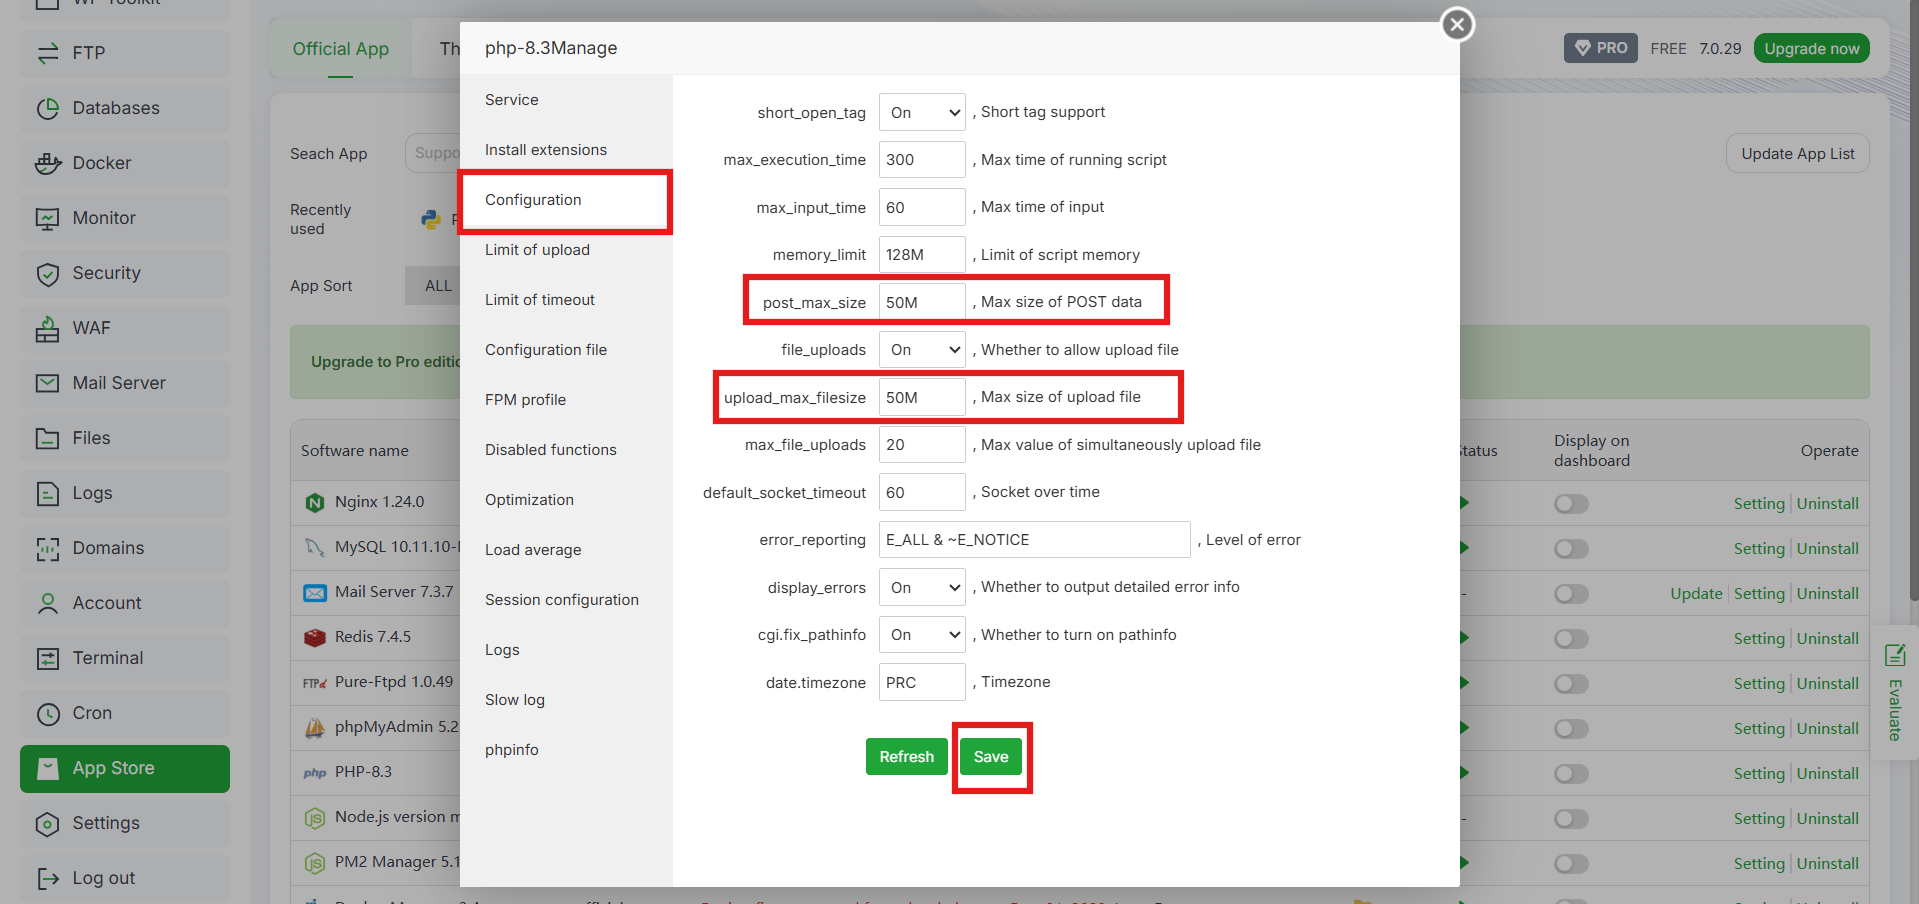This screenshot has height=904, width=1919.
Task: Toggle dashboard display for Nginx row
Action: (1571, 504)
